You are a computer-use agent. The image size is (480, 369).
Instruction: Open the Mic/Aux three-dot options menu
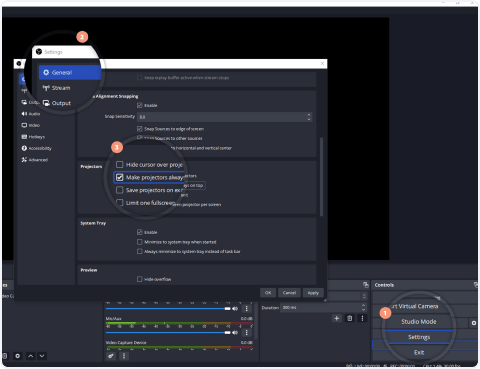point(247,332)
